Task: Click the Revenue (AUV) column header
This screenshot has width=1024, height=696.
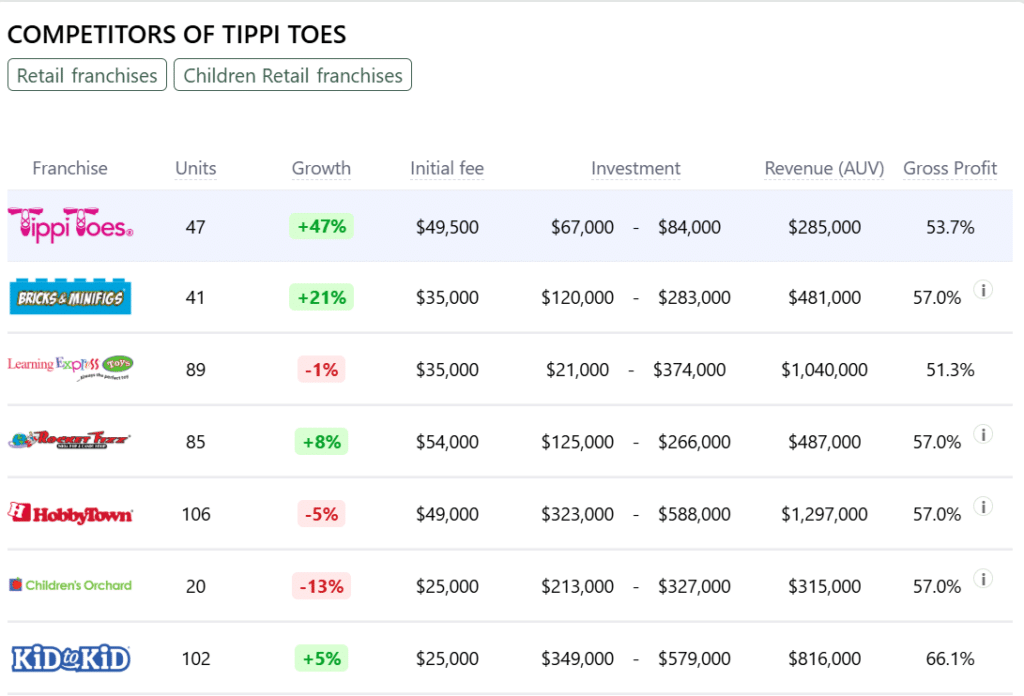Action: coord(824,168)
